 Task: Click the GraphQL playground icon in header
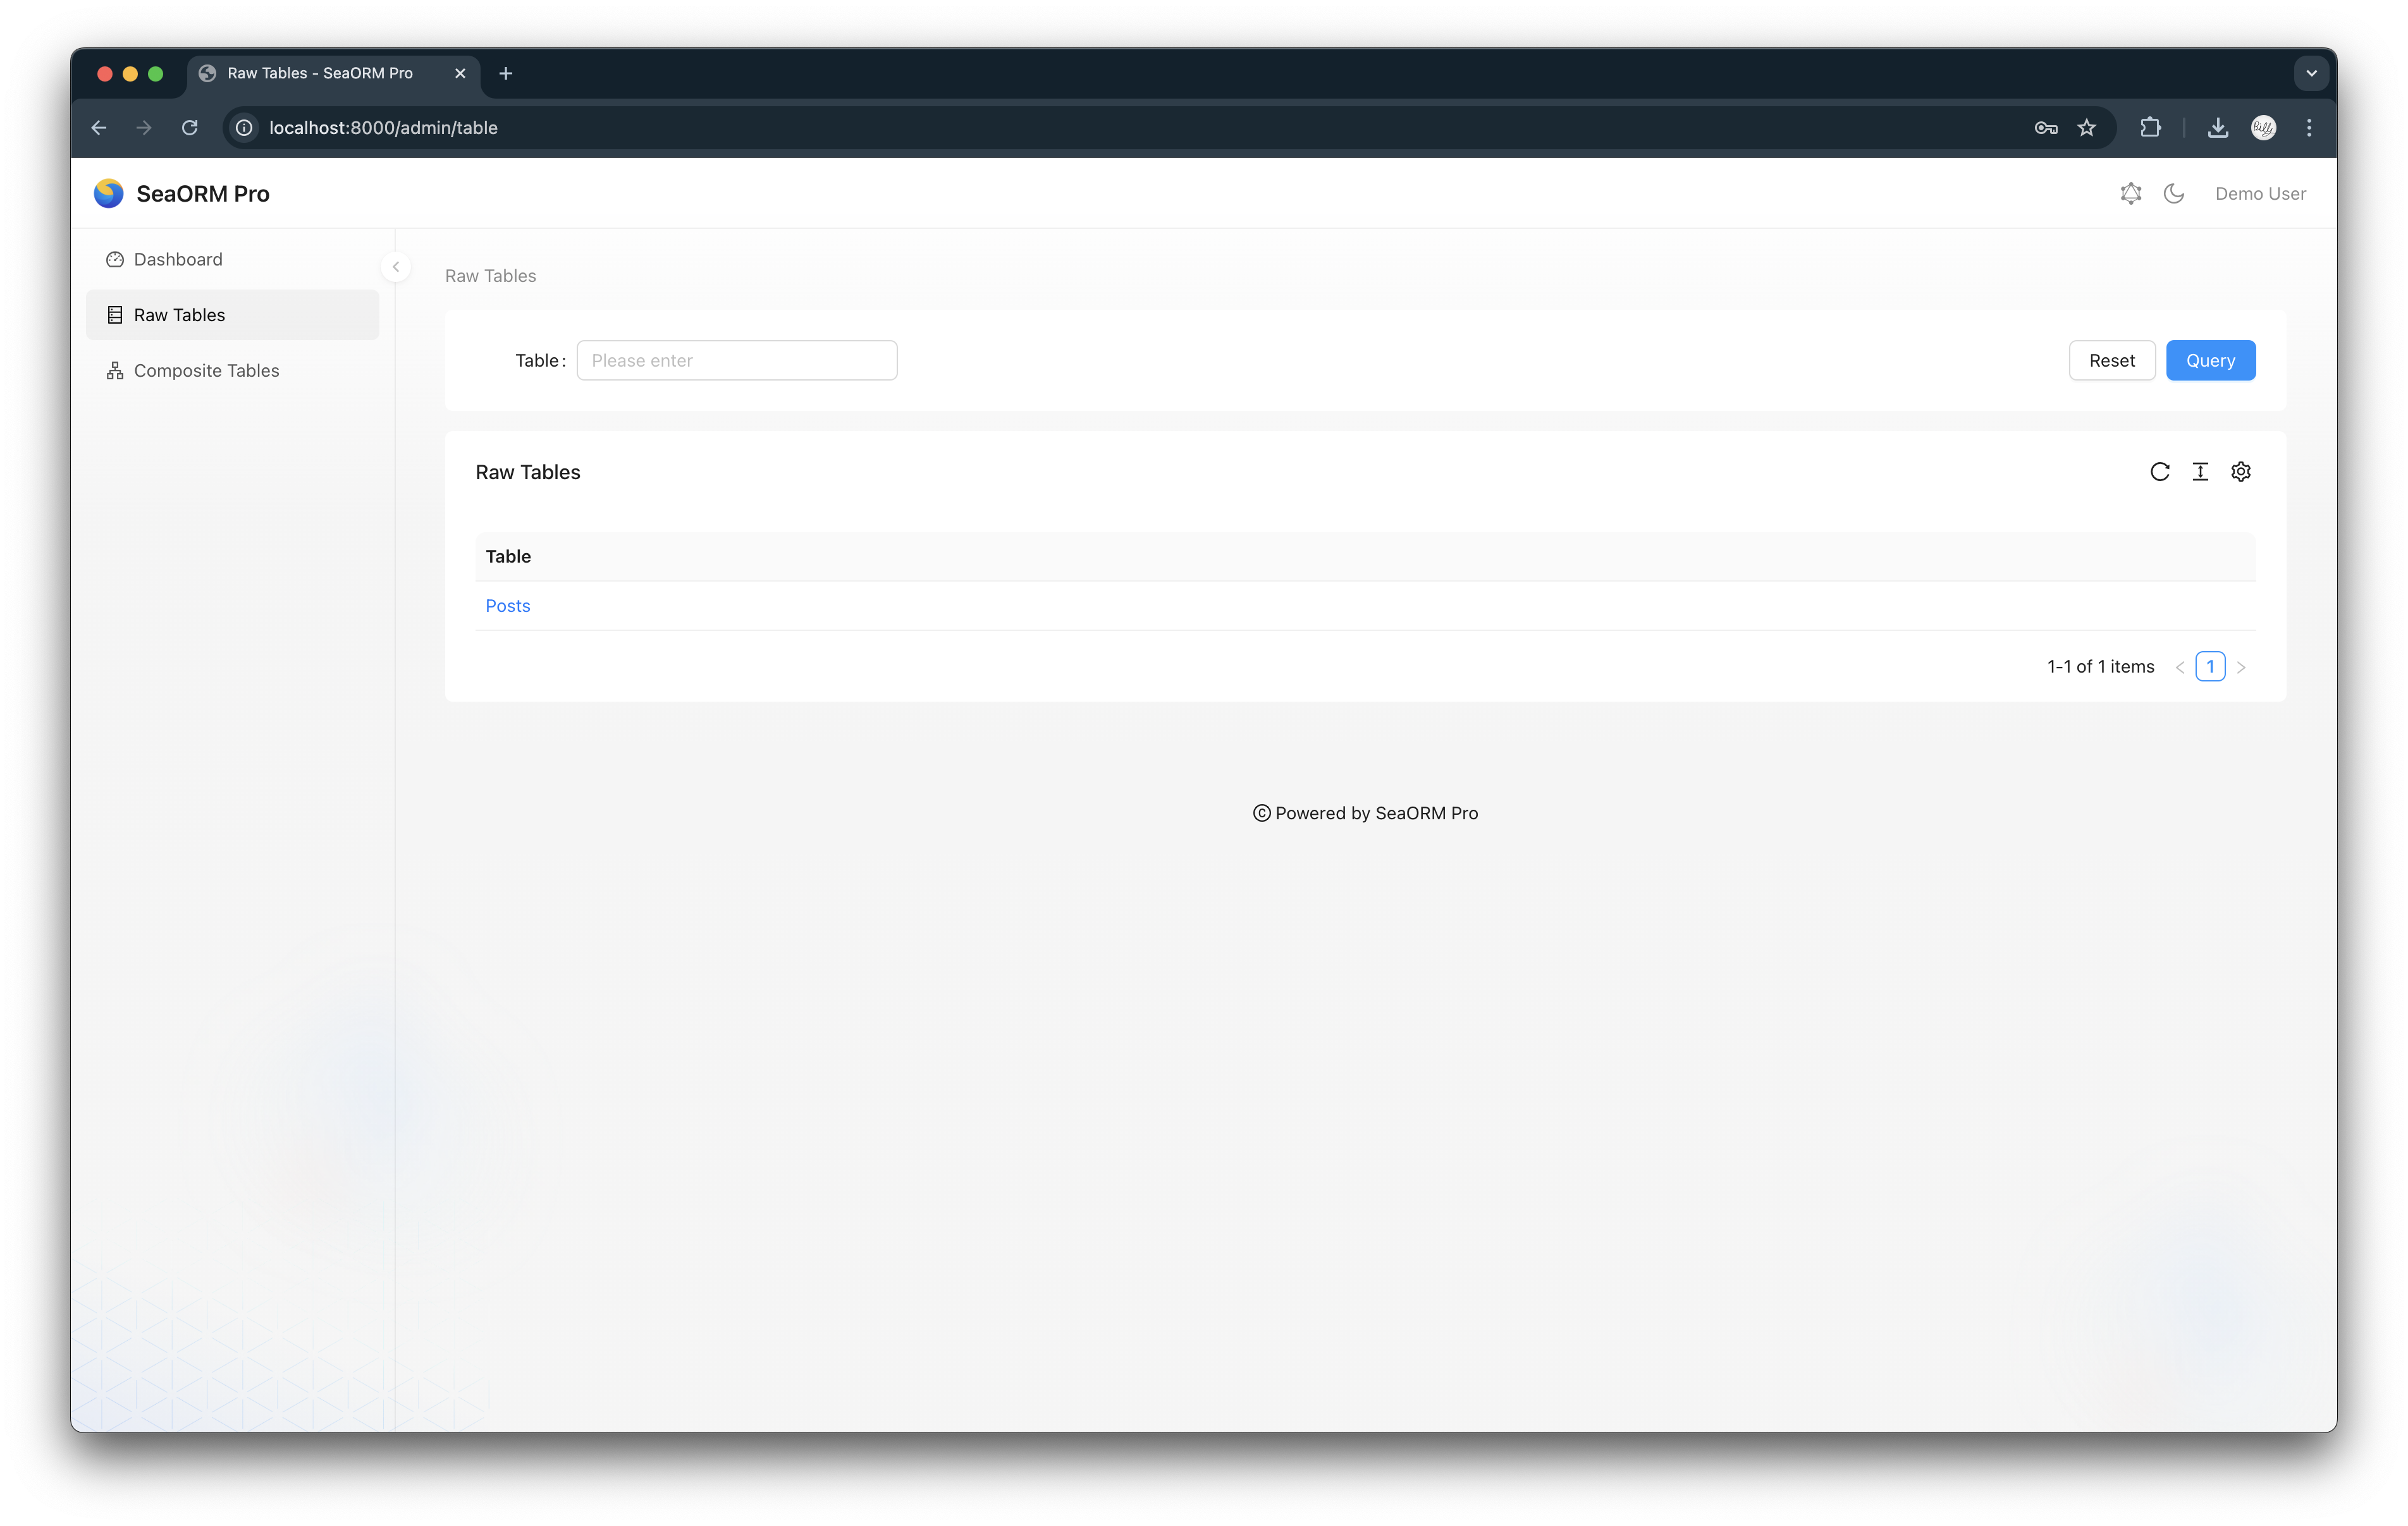coord(2130,194)
